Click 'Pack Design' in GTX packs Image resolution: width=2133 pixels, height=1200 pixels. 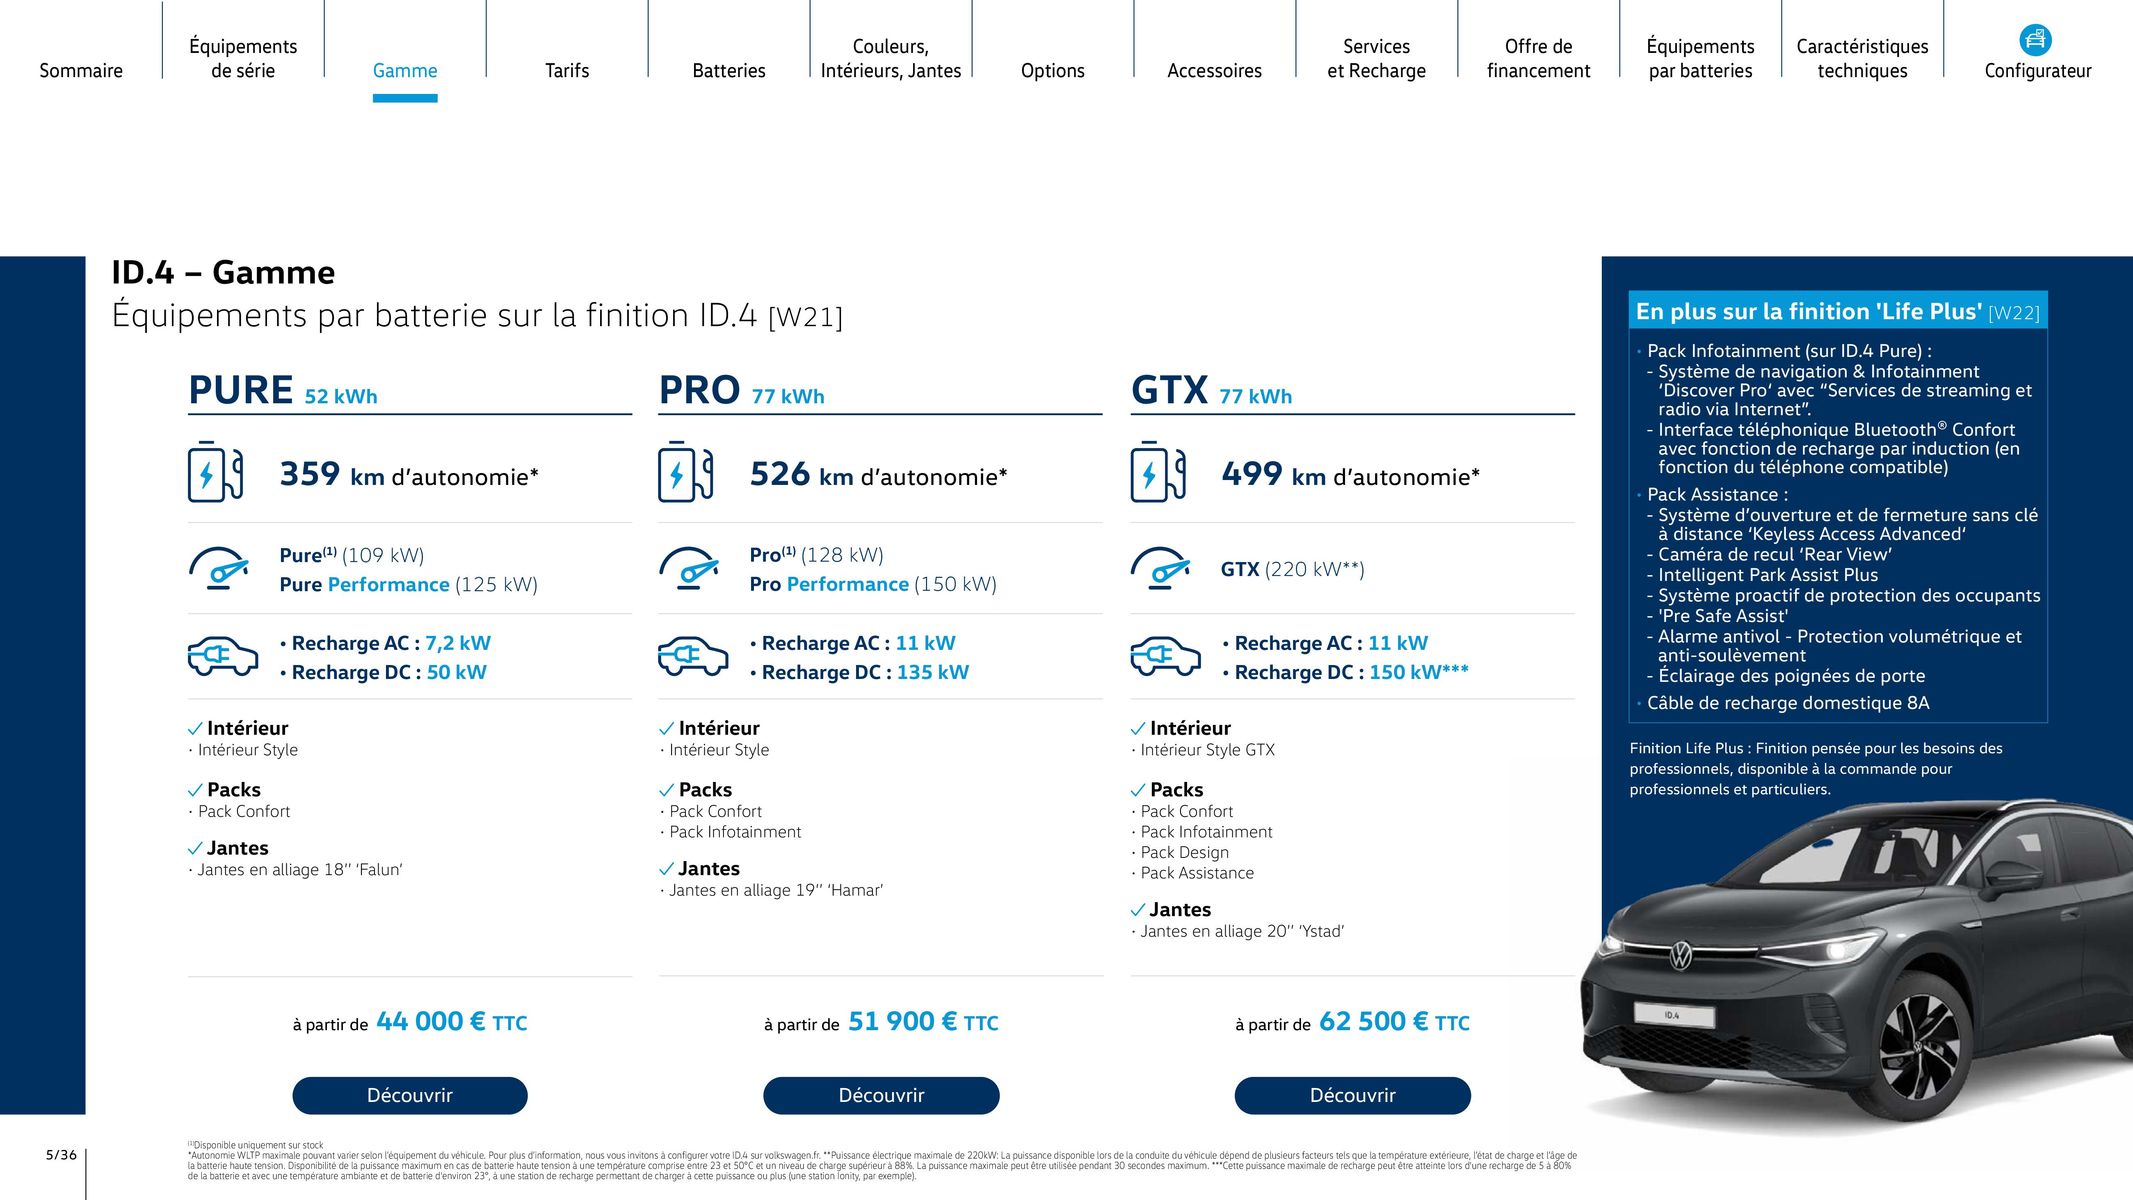pyautogui.click(x=1185, y=853)
